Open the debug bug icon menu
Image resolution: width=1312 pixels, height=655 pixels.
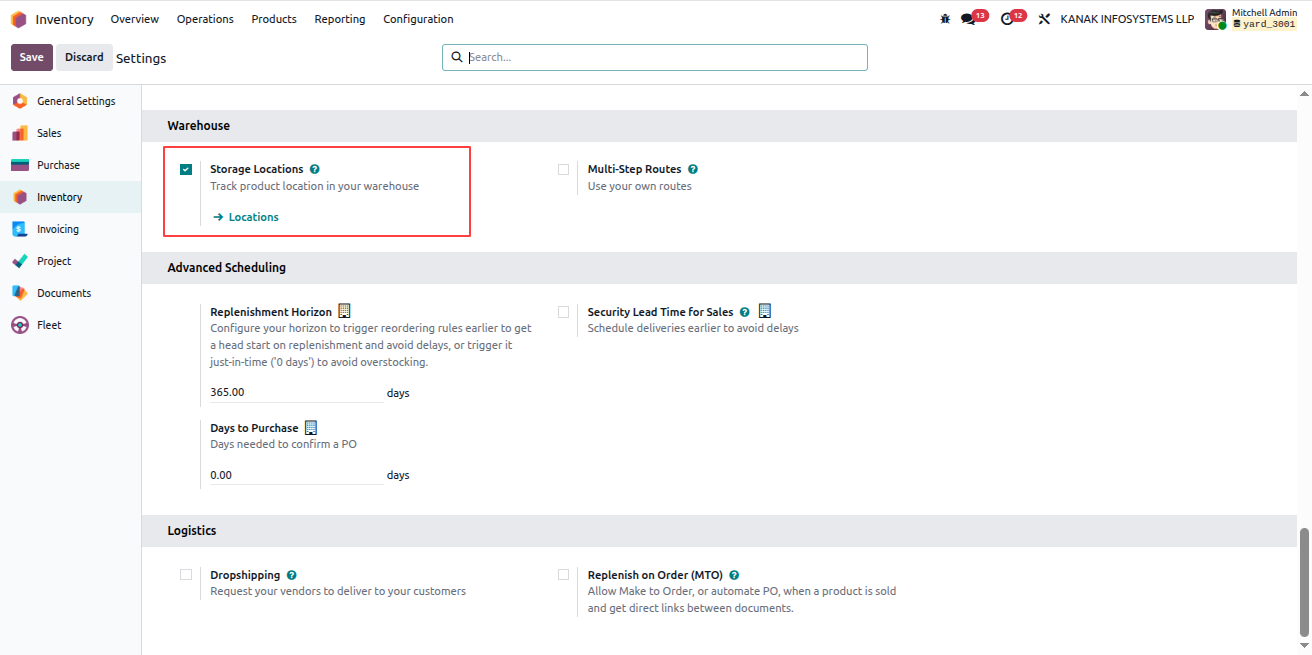click(945, 19)
